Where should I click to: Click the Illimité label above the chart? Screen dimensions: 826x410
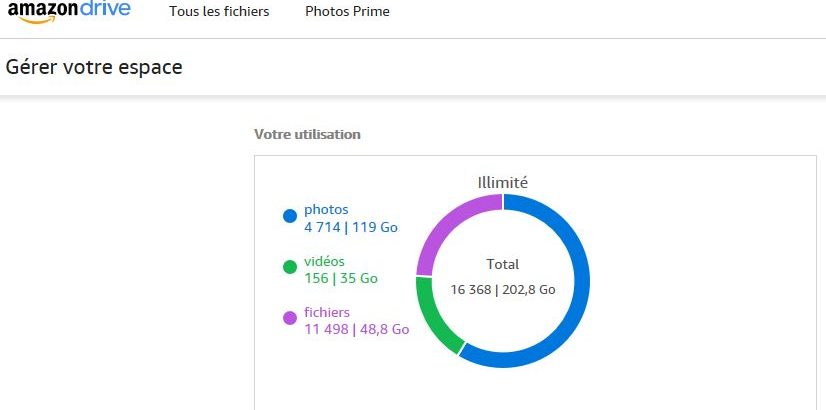click(x=503, y=183)
